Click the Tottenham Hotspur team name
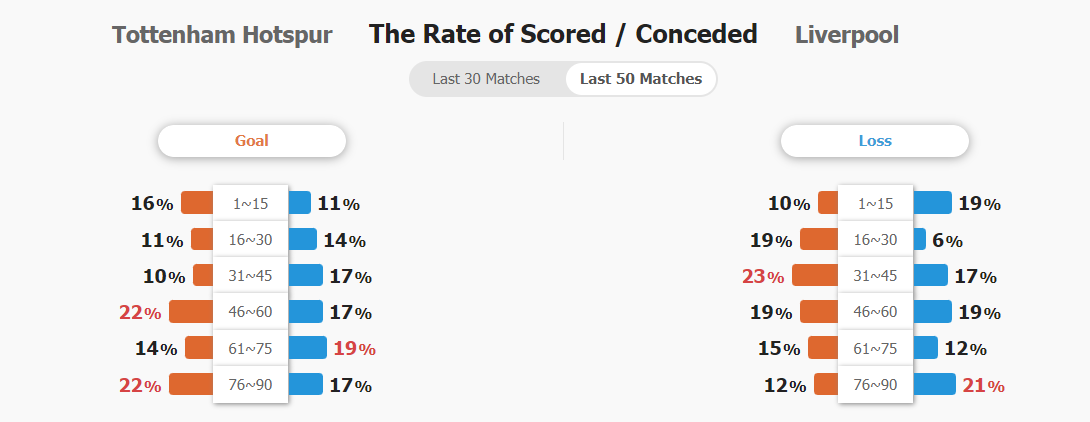 222,35
